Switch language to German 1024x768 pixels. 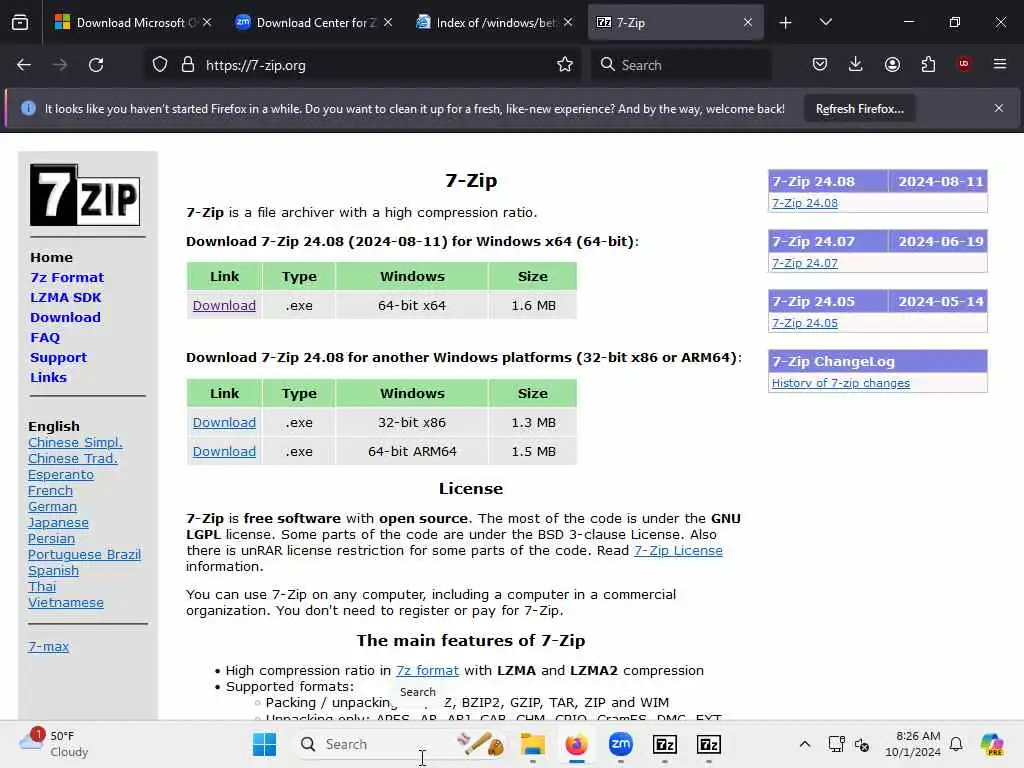52,507
